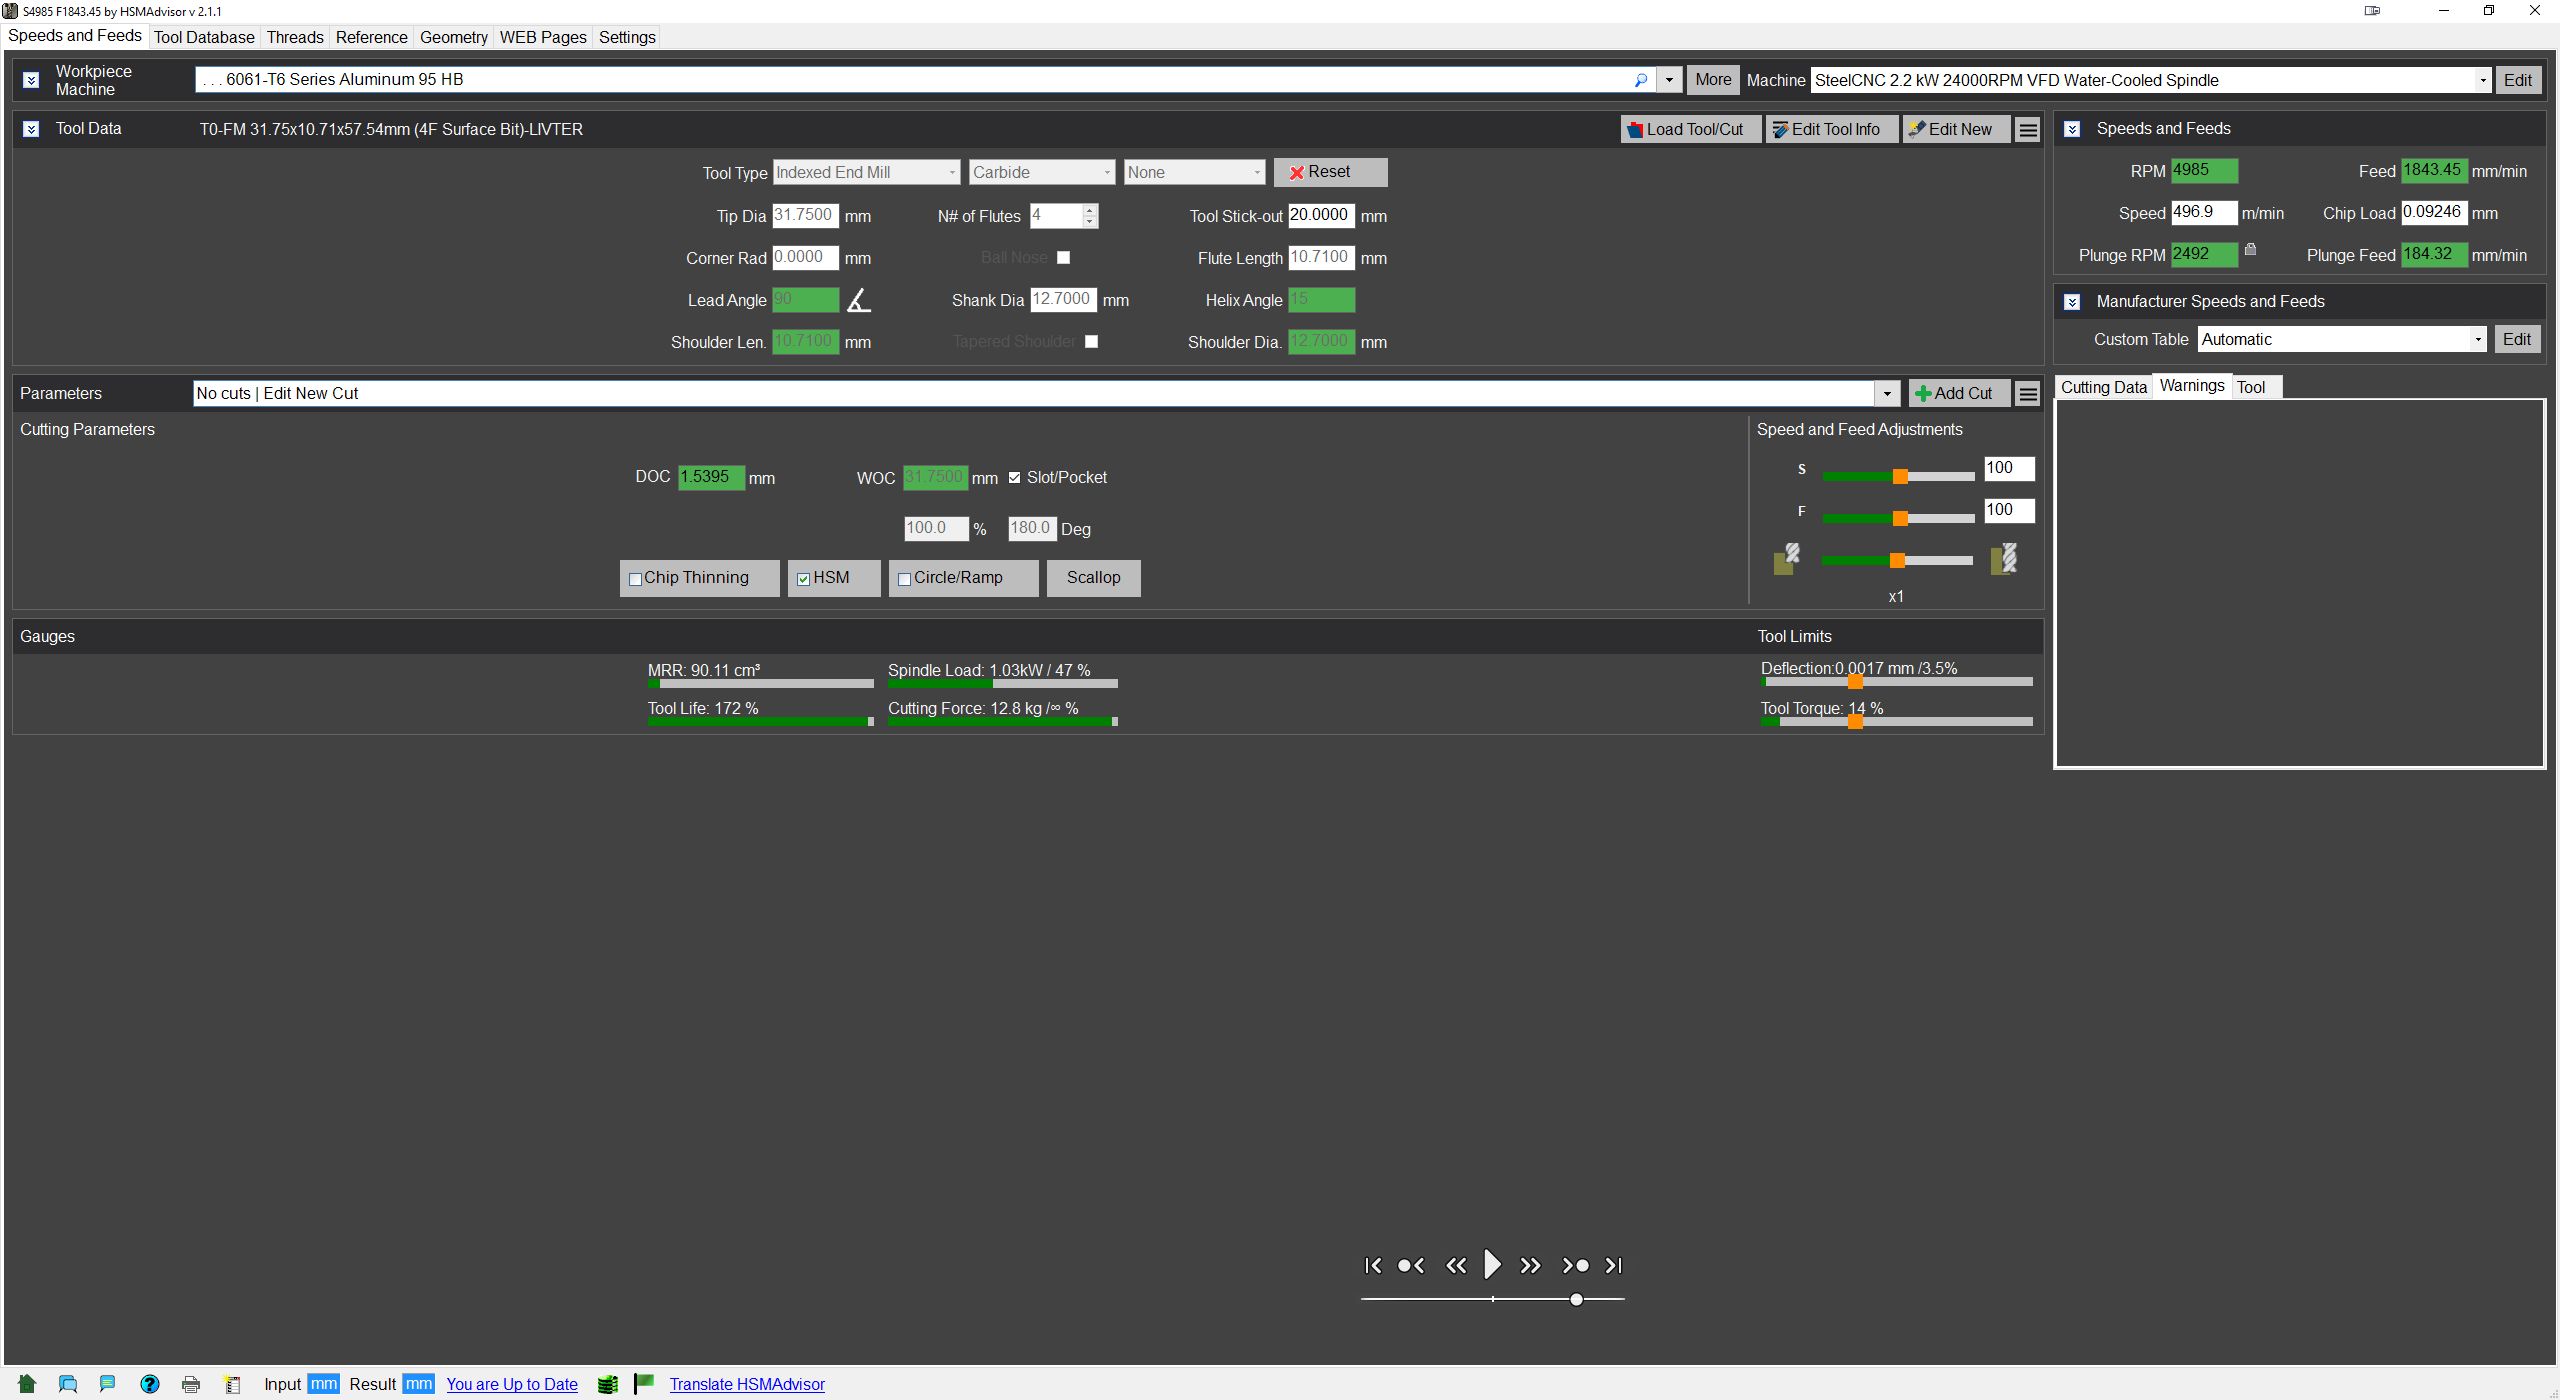Viewport: 2560px width, 1400px height.
Task: Click the Add Cut button
Action: [1956, 393]
